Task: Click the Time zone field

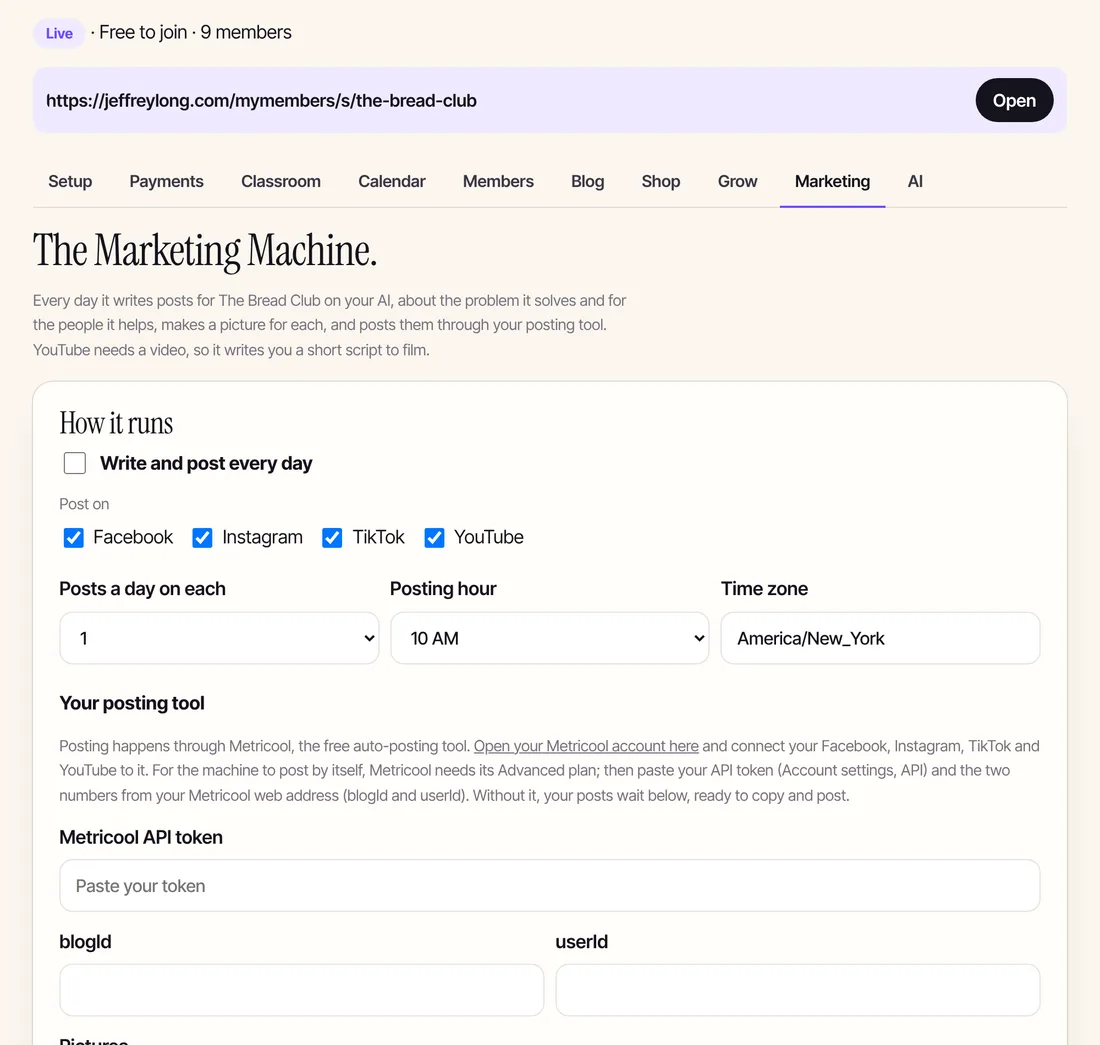Action: click(880, 638)
